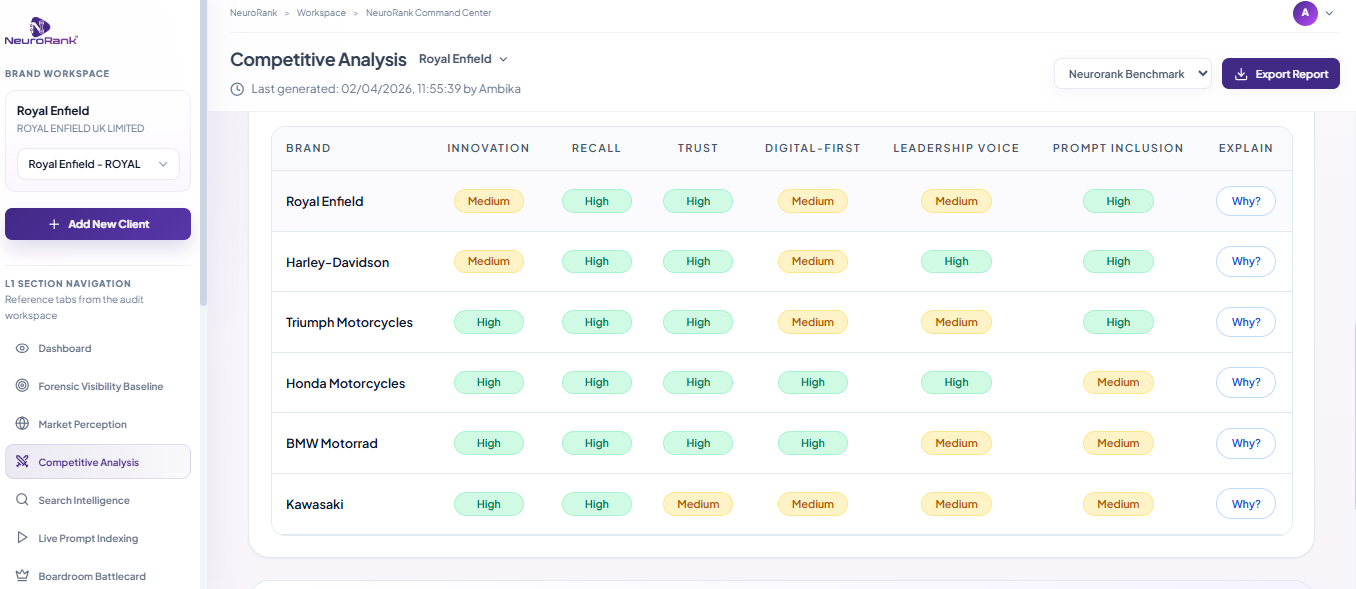Click the Search Intelligence magnifier icon

22,500
